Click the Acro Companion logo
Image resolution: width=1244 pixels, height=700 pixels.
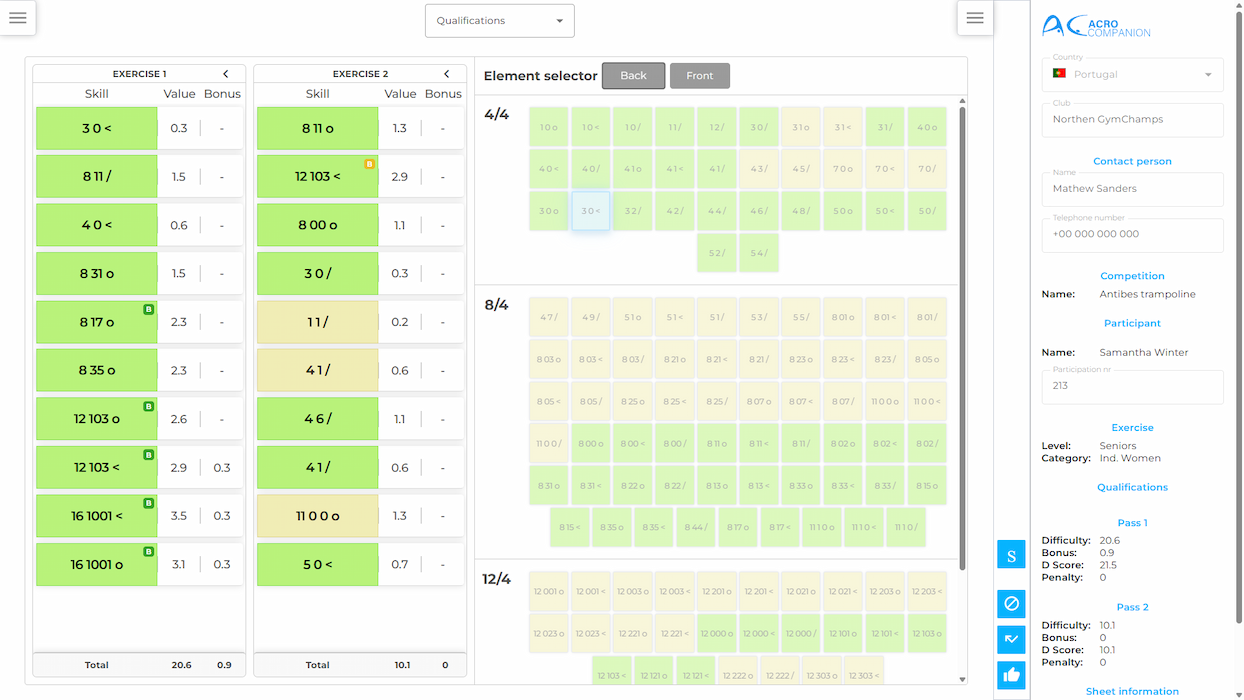(x=1096, y=26)
